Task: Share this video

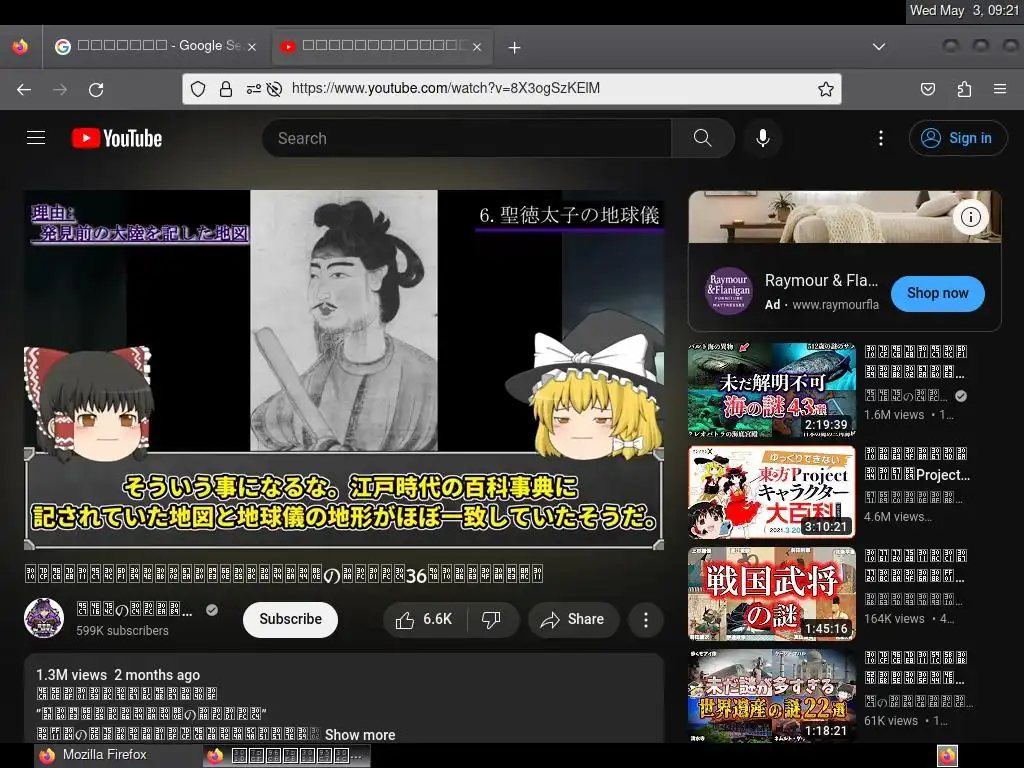Action: point(573,619)
